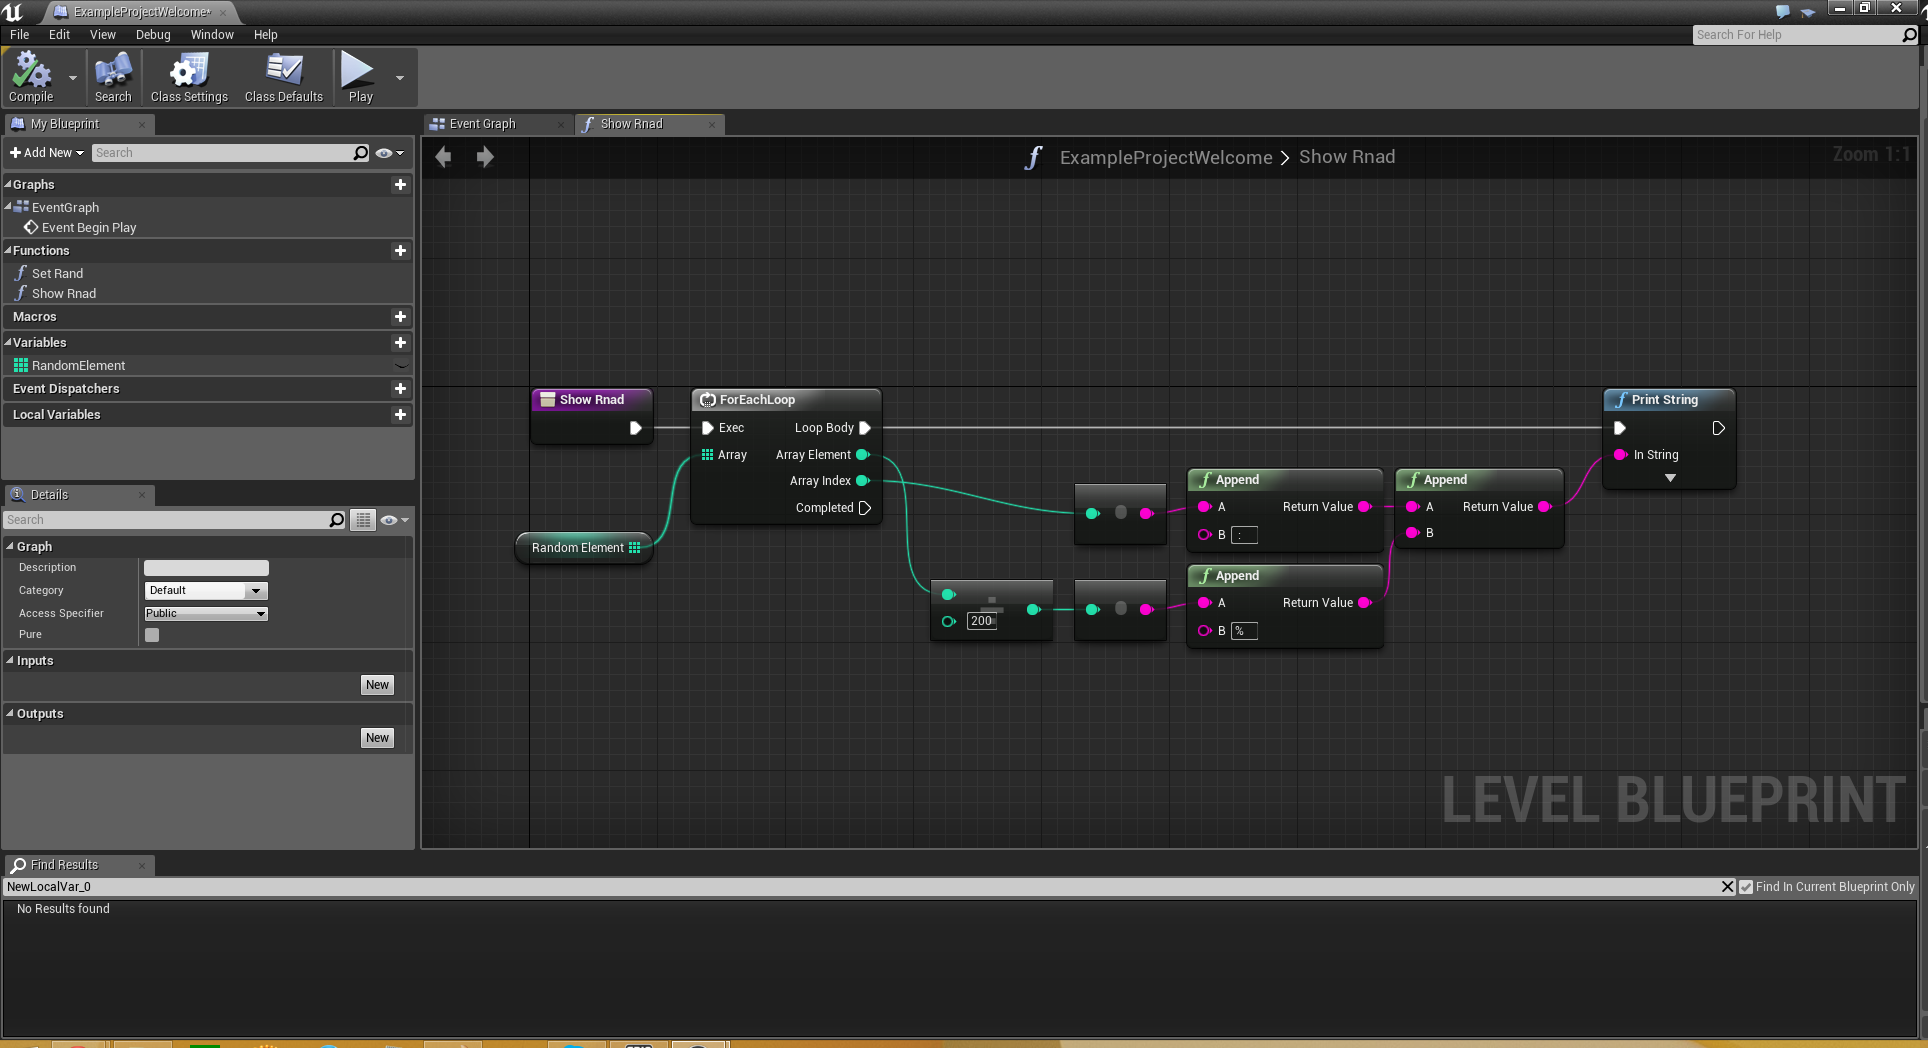This screenshot has width=1928, height=1048.
Task: Select the Show Rnad graph tab
Action: click(632, 124)
